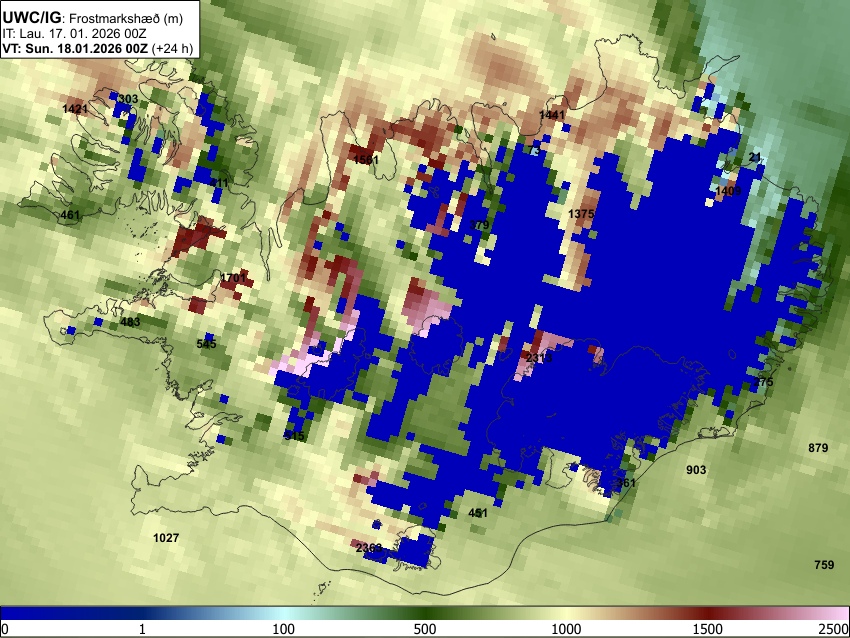Click the map value '1421'

75,109
